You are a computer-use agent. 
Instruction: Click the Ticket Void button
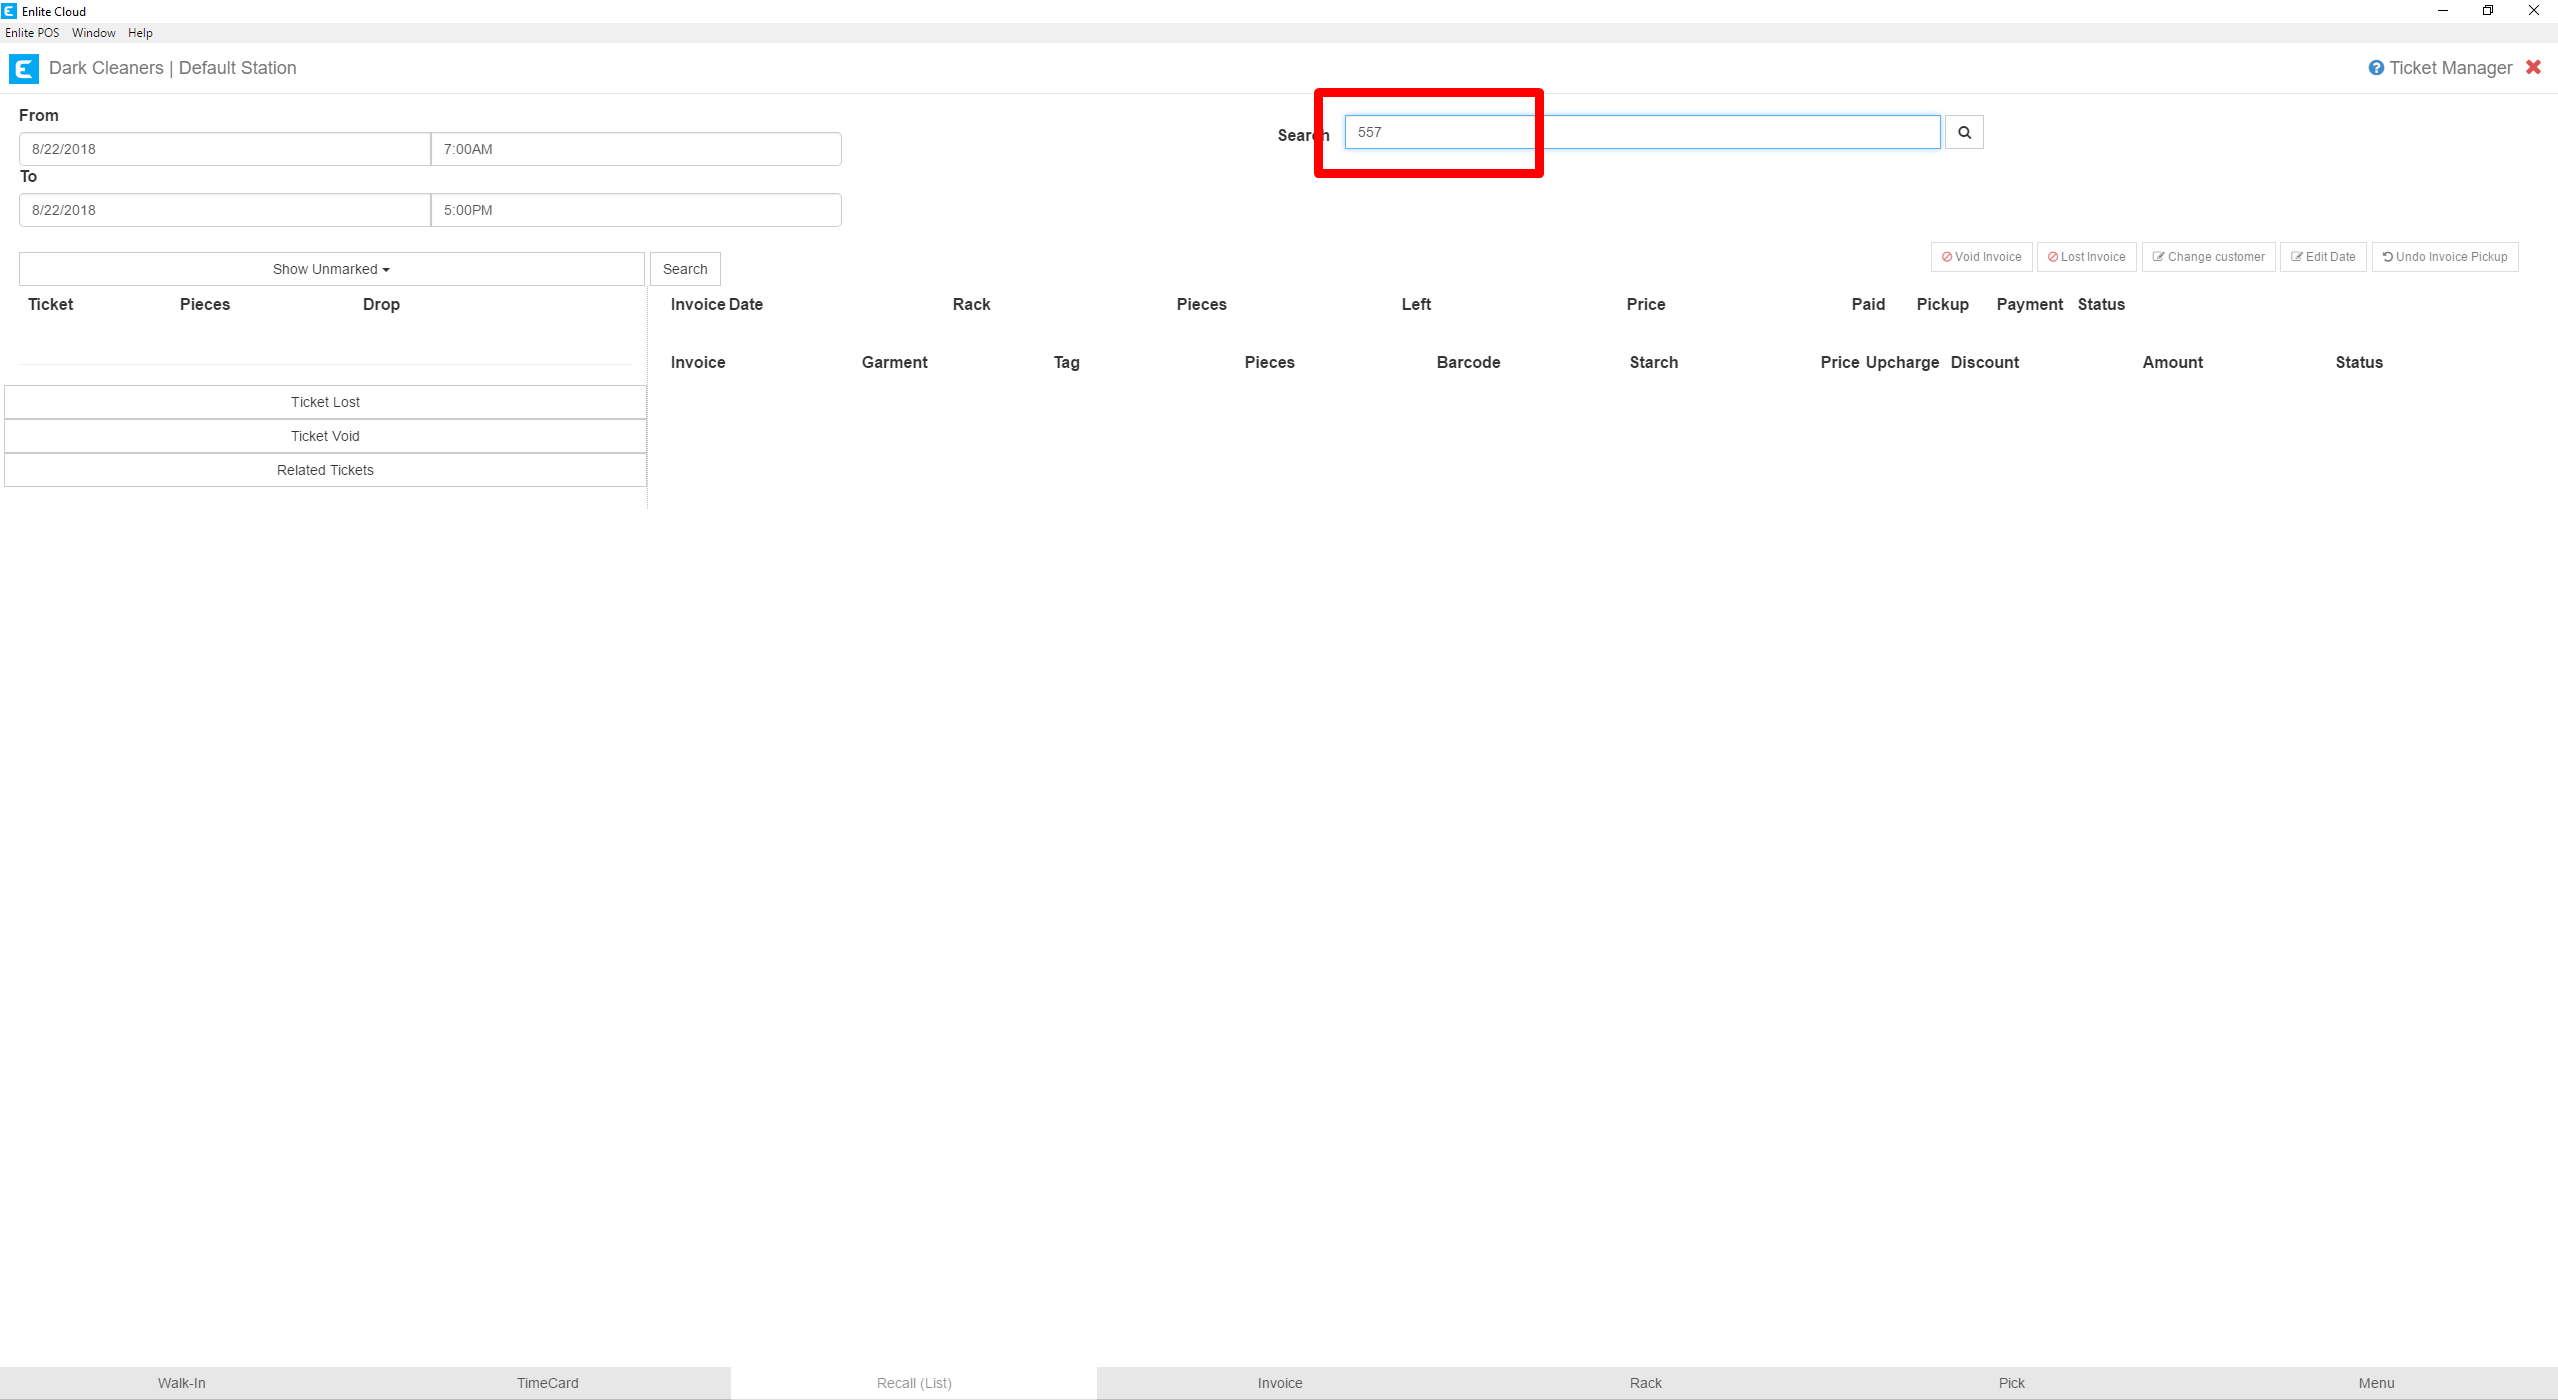[325, 436]
